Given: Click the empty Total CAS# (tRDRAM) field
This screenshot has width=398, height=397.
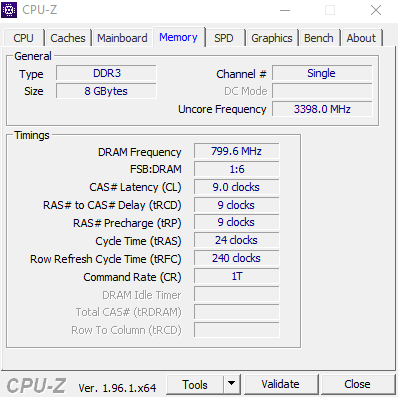Looking at the screenshot, I should tap(237, 312).
